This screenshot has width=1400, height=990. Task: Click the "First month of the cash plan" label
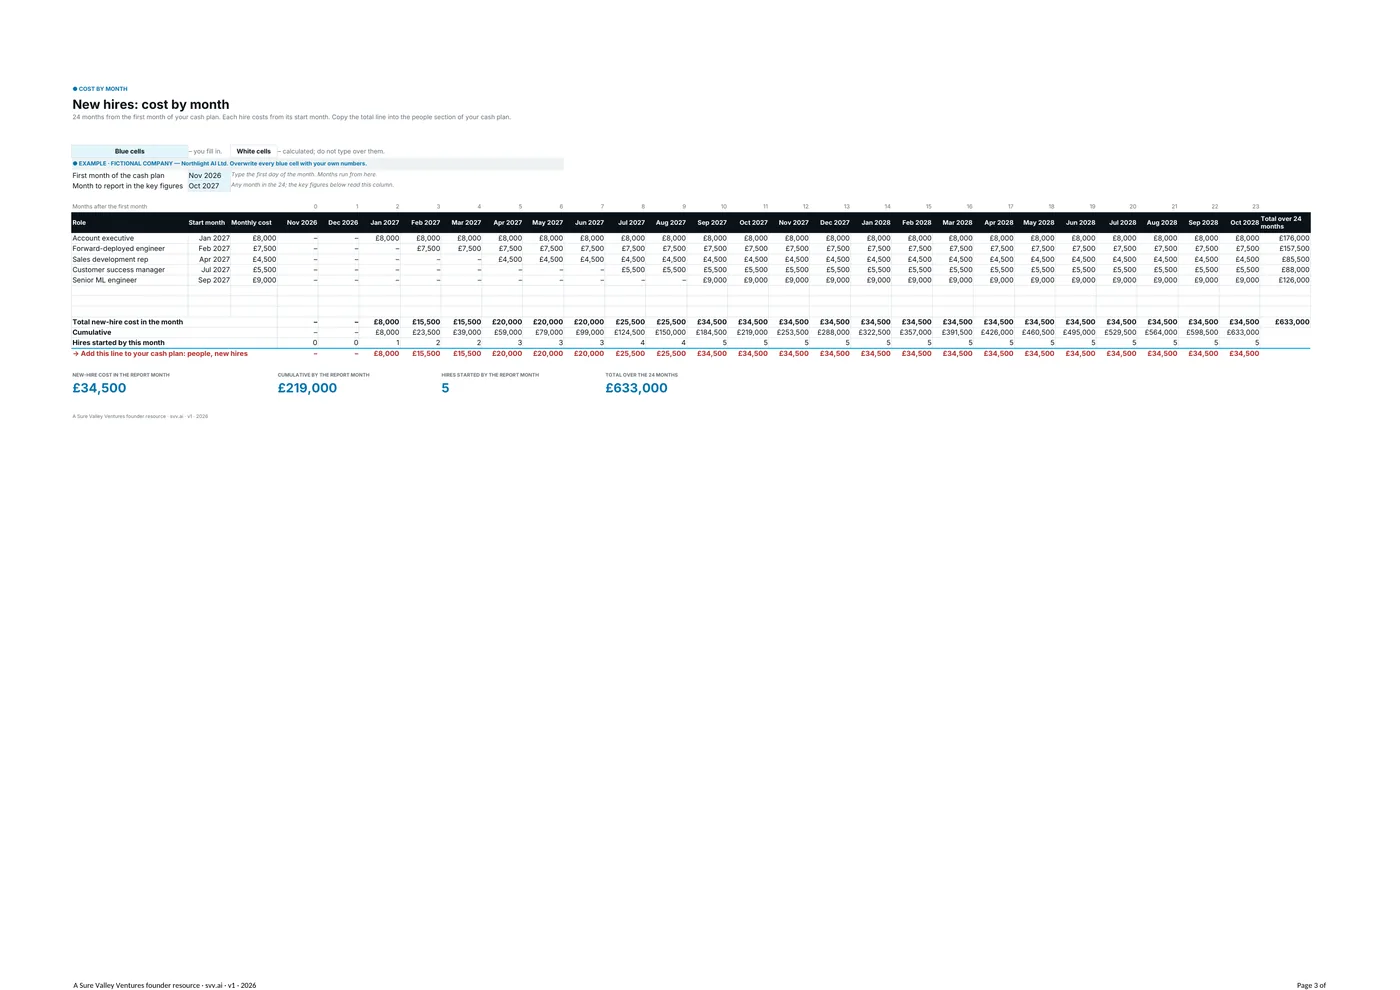pyautogui.click(x=118, y=175)
